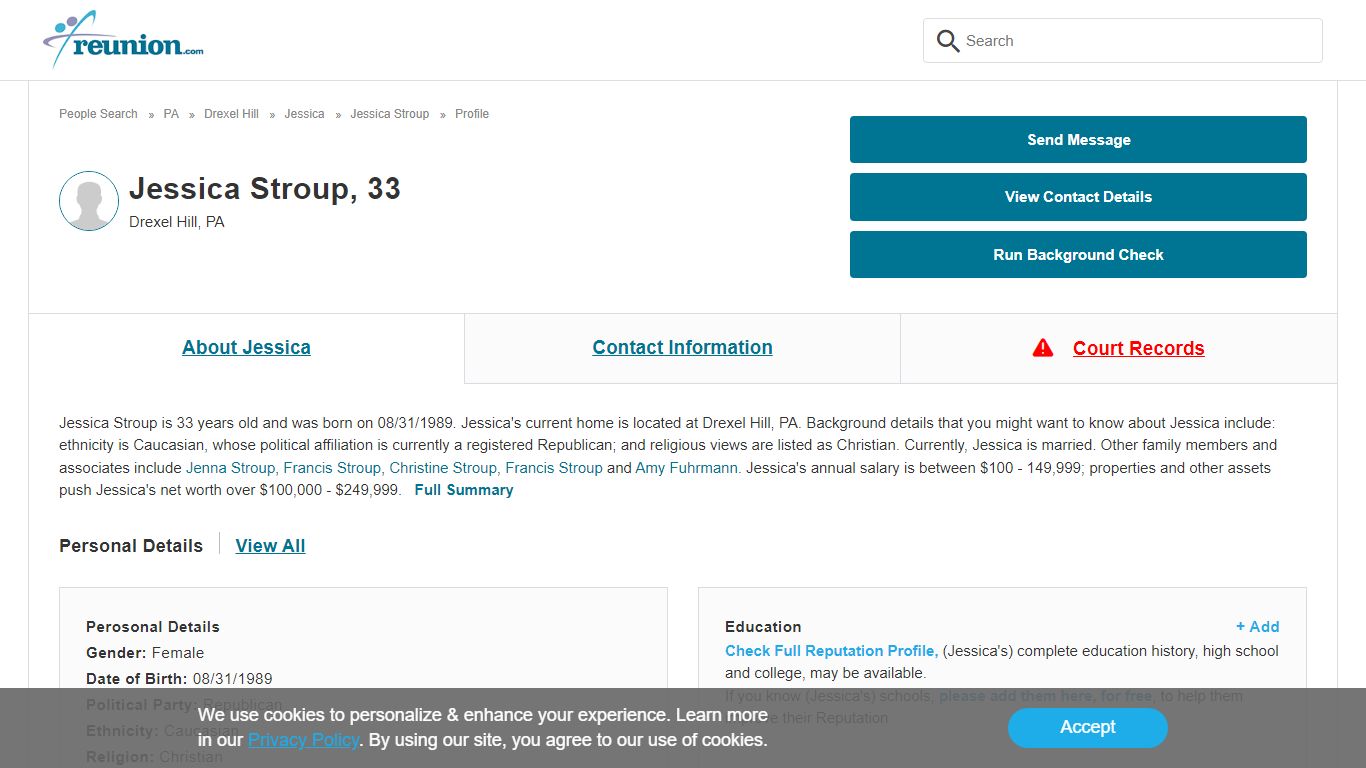This screenshot has height=768, width=1366.
Task: Go to Drexel Hill breadcrumb
Action: pos(231,114)
